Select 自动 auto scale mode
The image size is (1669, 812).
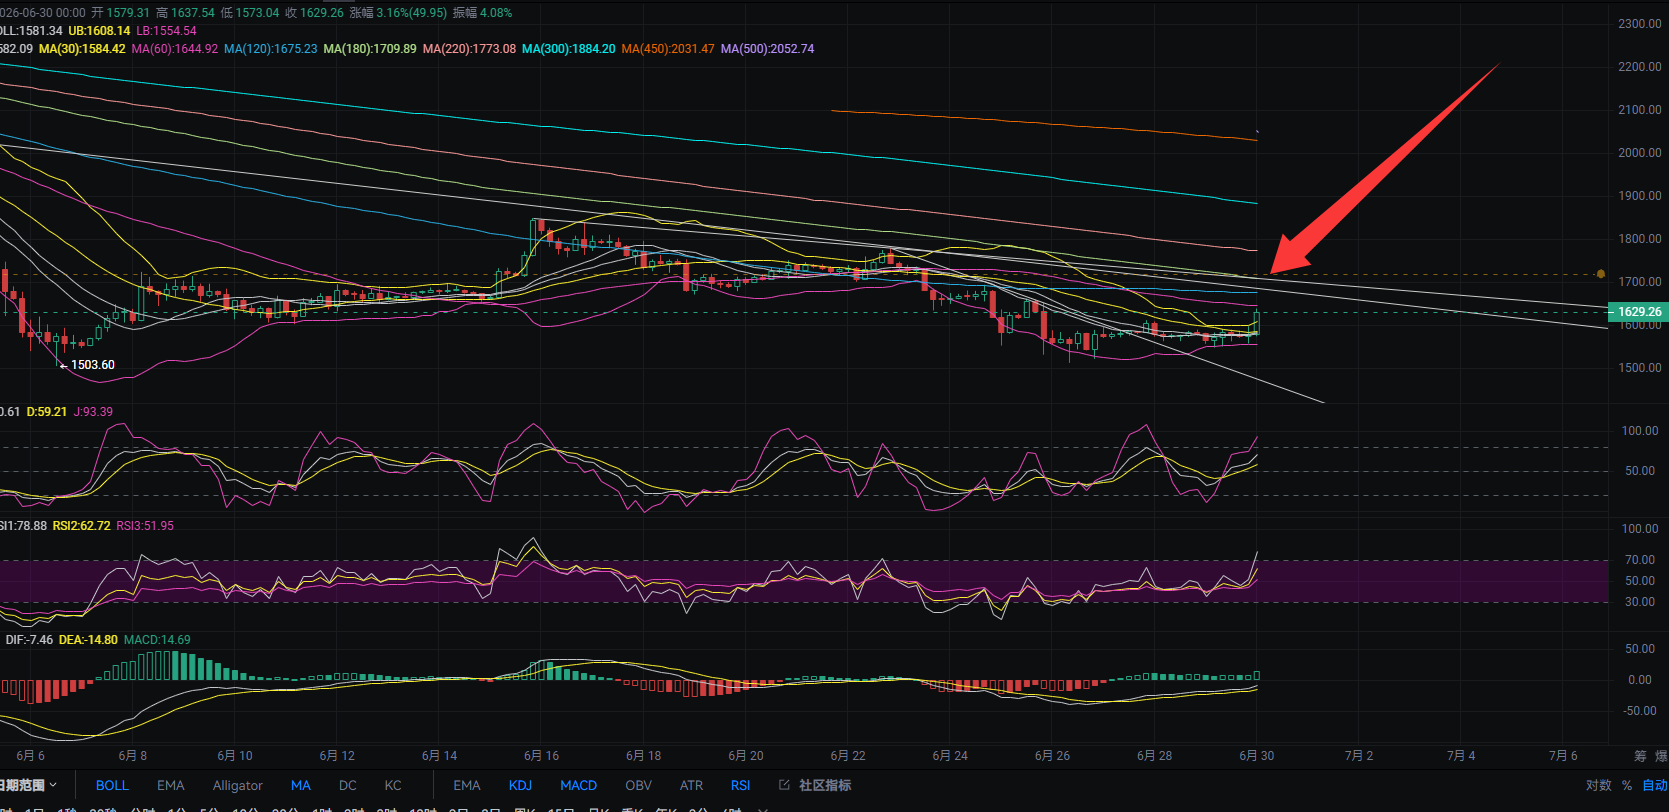point(1655,785)
